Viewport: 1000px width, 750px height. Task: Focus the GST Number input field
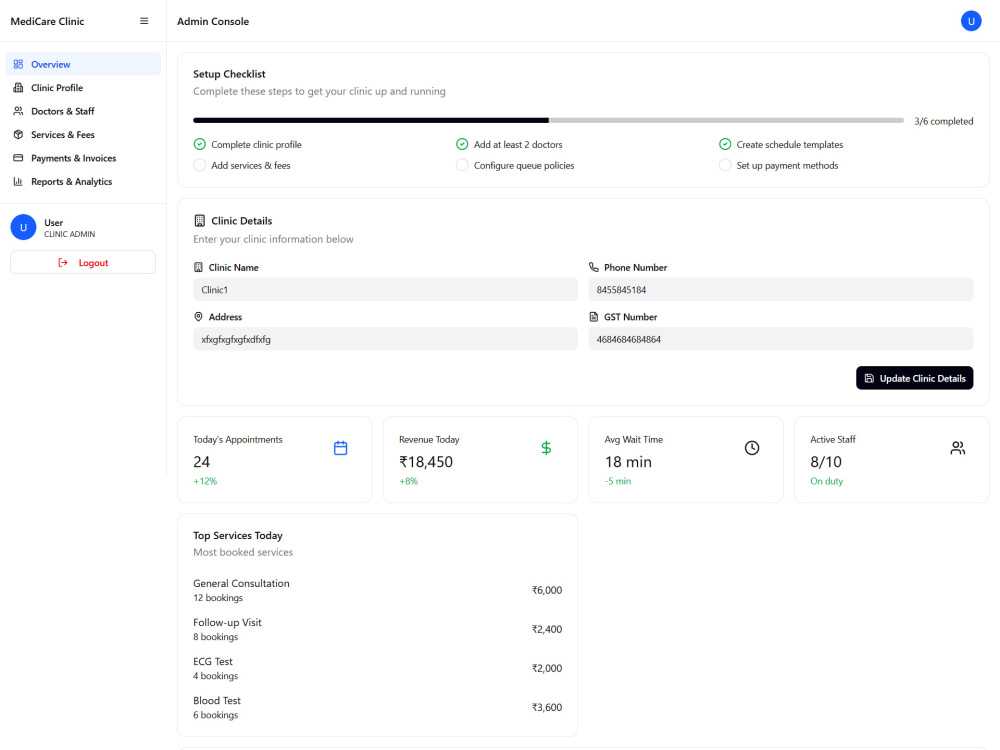[x=781, y=339]
